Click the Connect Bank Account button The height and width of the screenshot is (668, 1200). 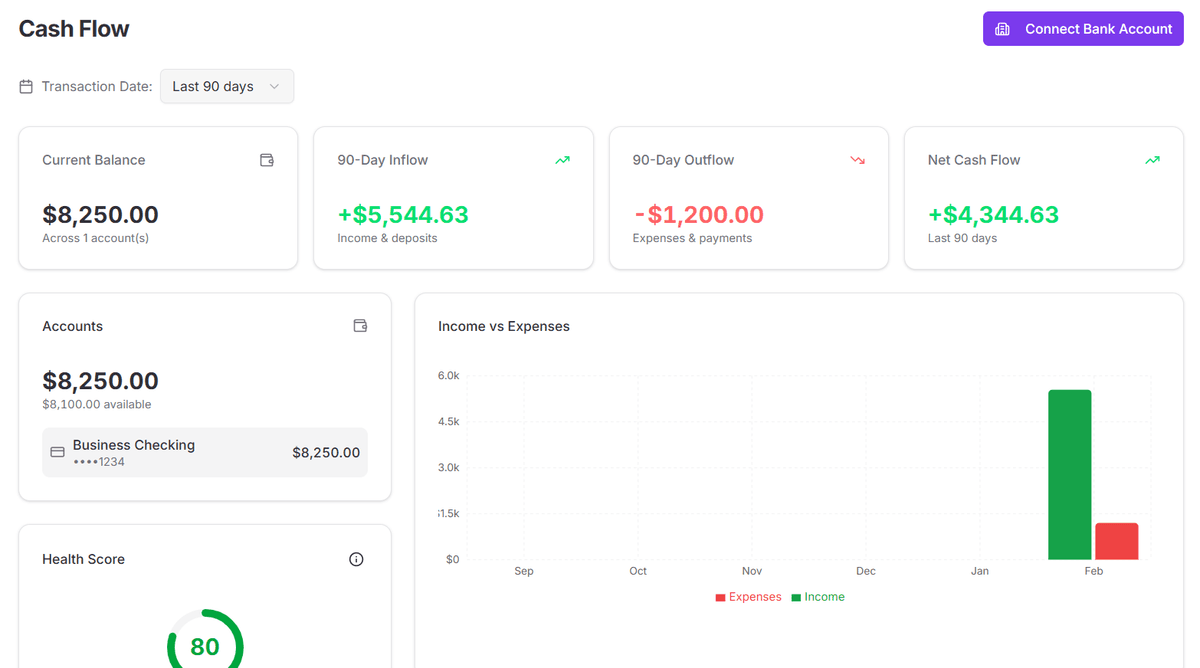1083,28
